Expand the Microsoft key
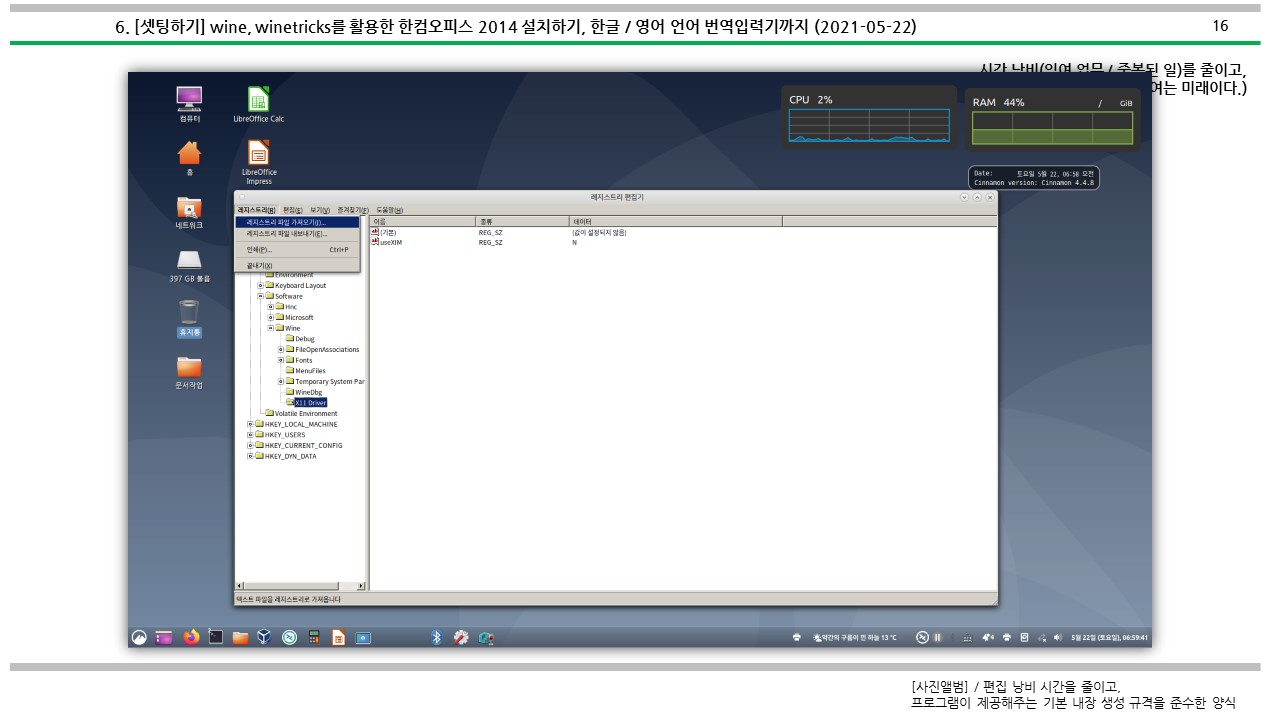The height and width of the screenshot is (720, 1280). click(270, 317)
